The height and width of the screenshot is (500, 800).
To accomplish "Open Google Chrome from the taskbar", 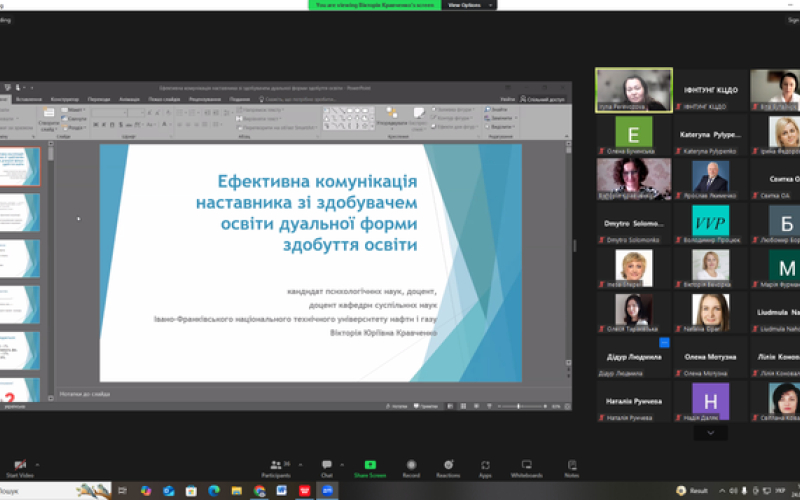I will pyautogui.click(x=259, y=491).
